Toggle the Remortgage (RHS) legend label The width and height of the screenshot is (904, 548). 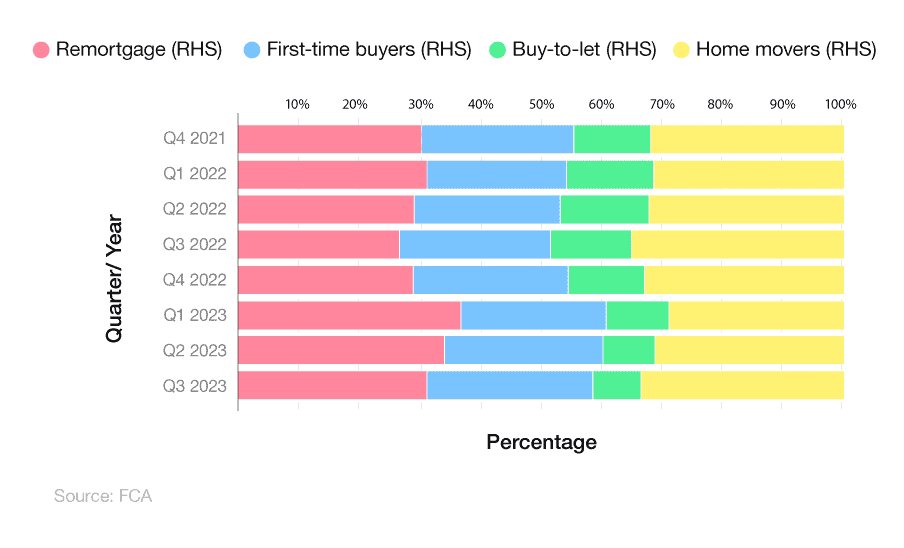139,50
